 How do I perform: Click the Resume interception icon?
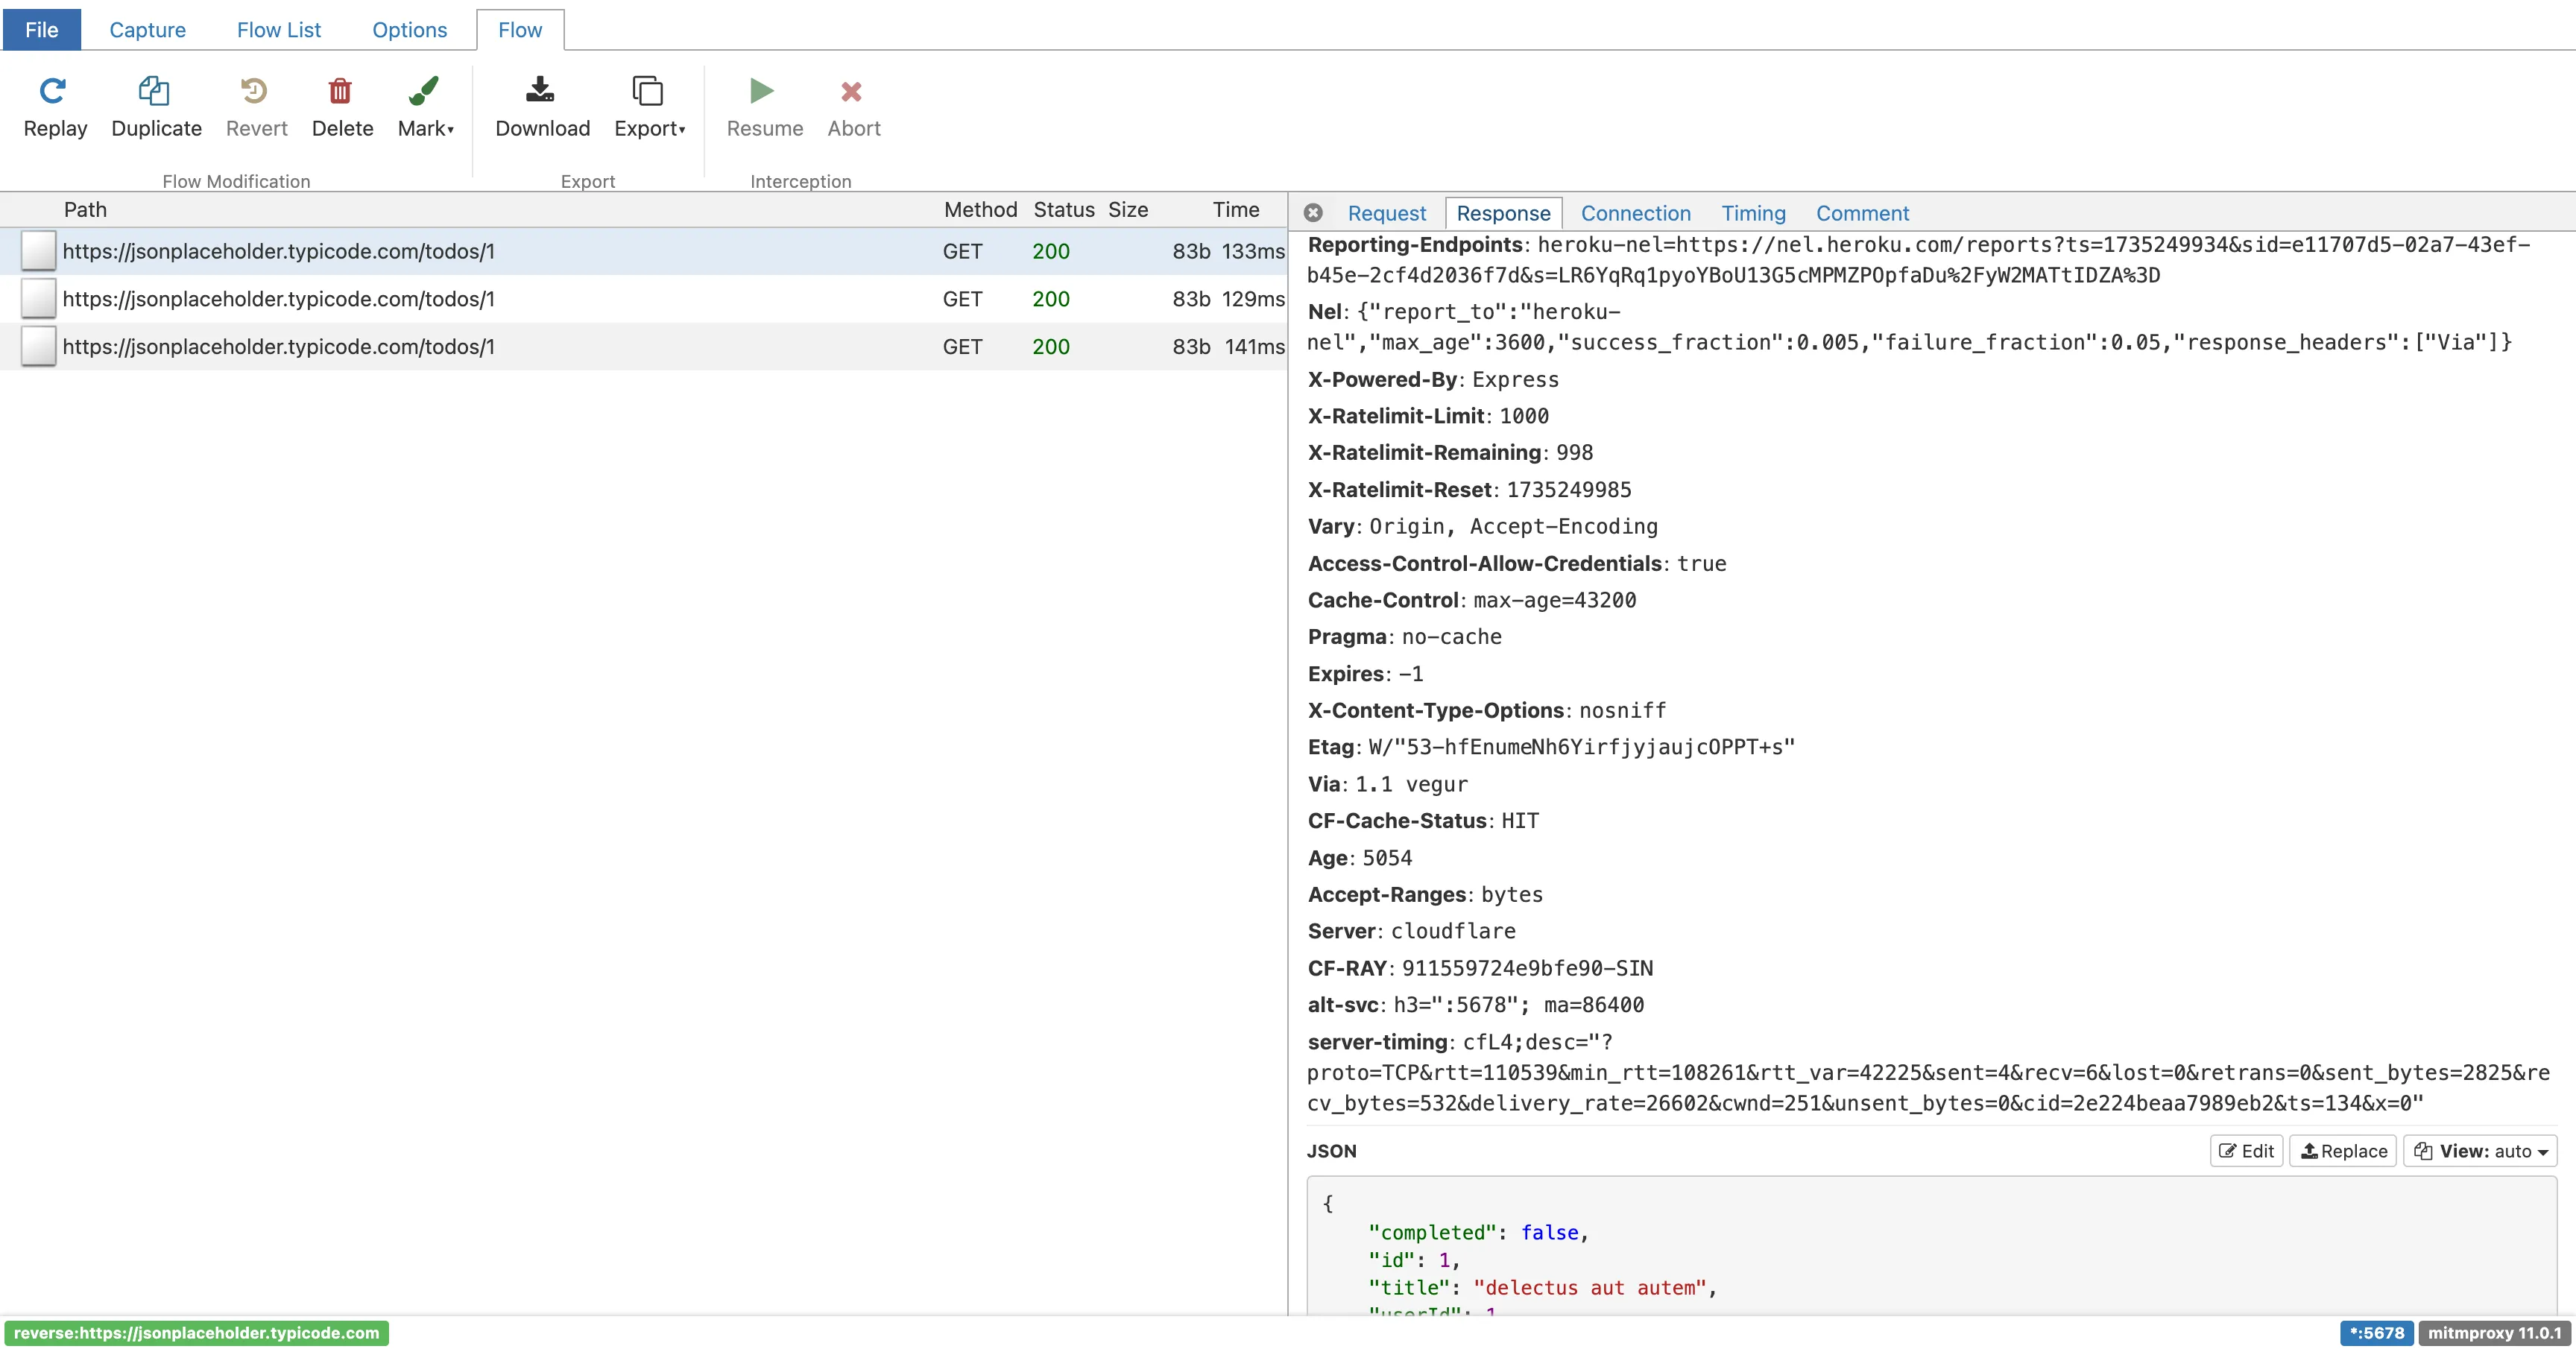coord(762,91)
